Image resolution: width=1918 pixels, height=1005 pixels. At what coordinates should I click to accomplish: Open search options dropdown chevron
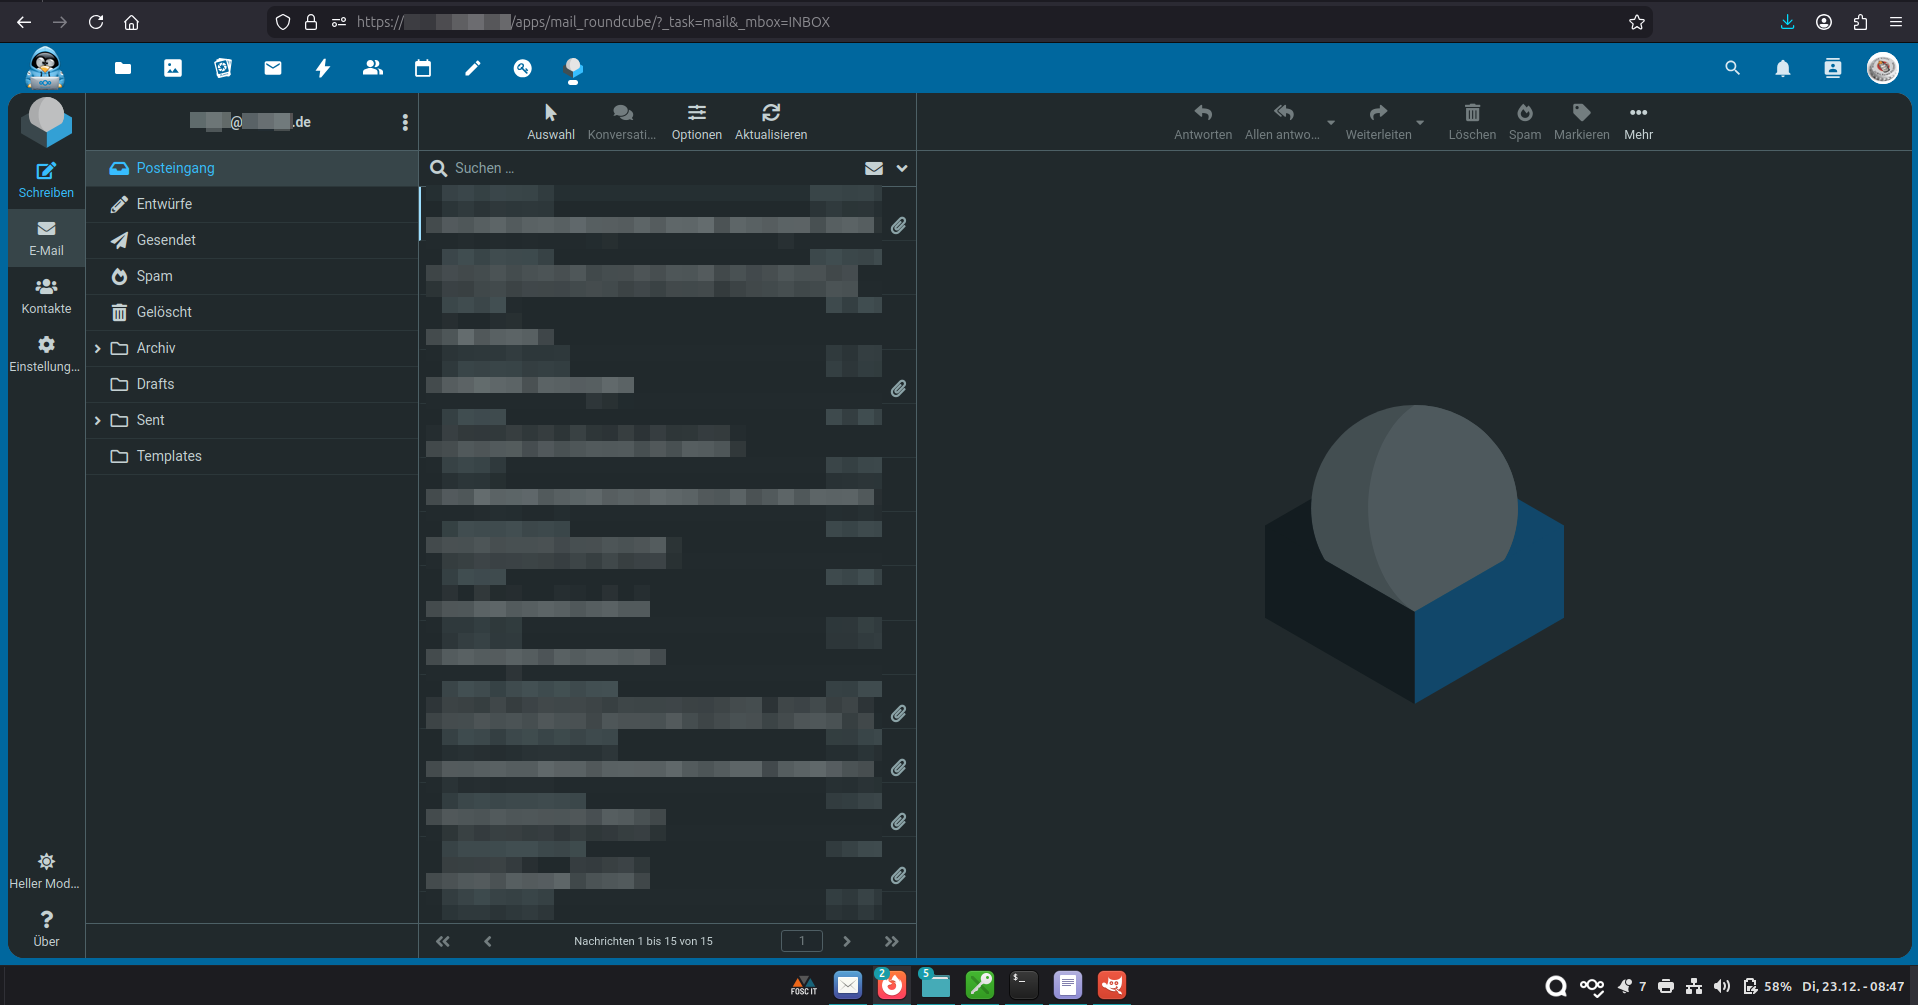pos(902,168)
